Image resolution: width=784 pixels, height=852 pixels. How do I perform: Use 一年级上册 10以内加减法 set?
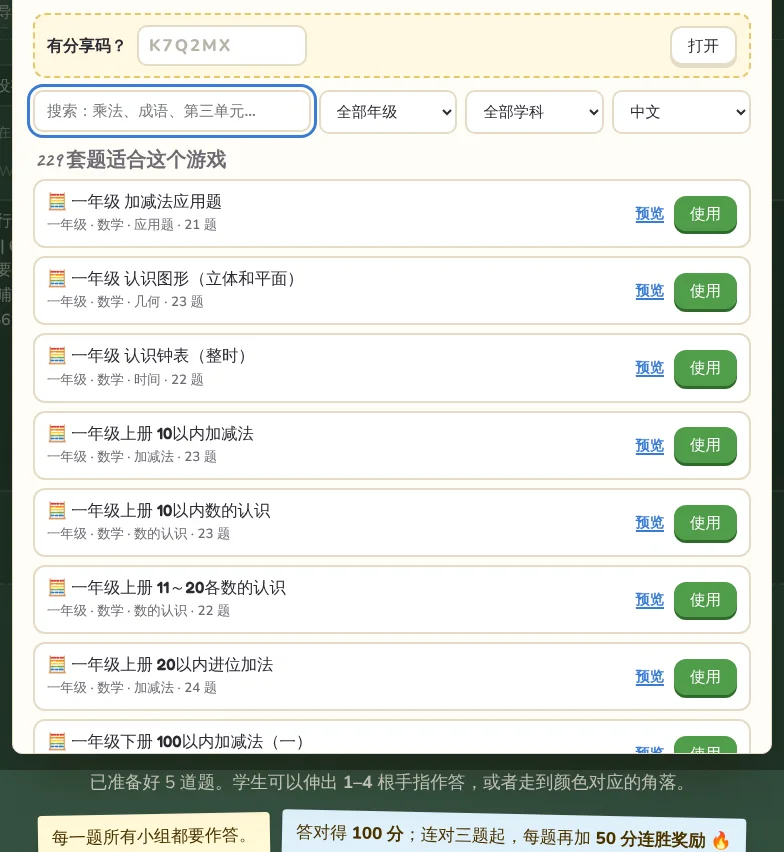(705, 446)
